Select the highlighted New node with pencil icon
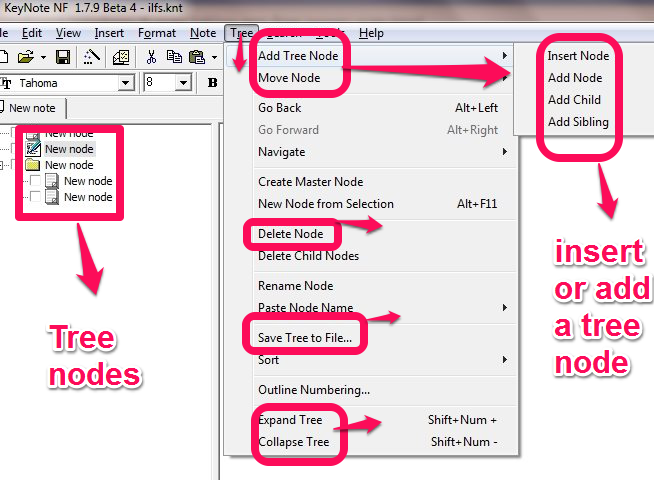Viewport: 654px width, 480px height. click(x=69, y=149)
